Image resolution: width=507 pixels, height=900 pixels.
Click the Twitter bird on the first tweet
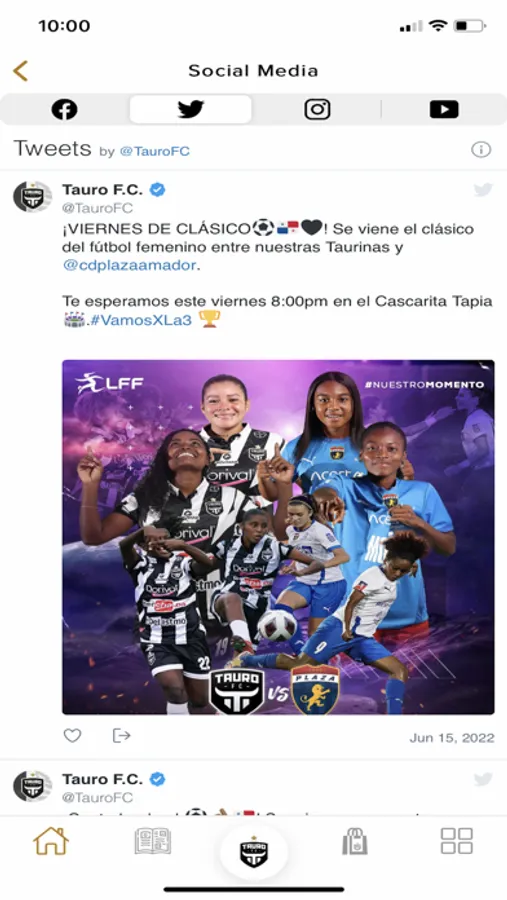[483, 190]
